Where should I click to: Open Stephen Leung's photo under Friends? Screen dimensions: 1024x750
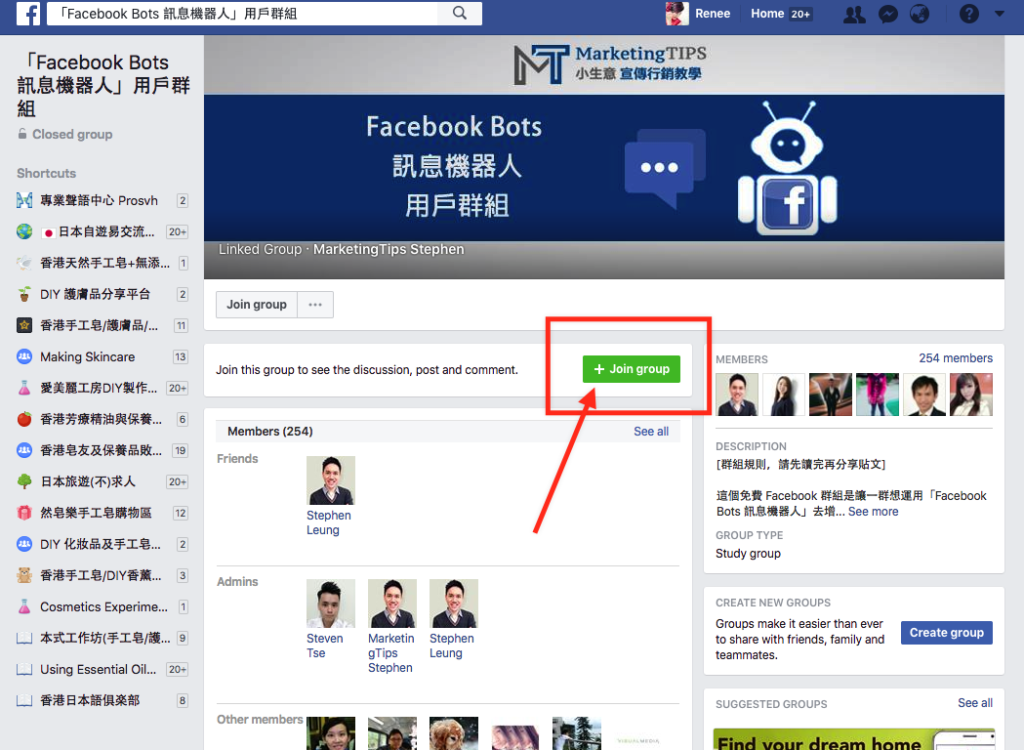click(x=330, y=480)
